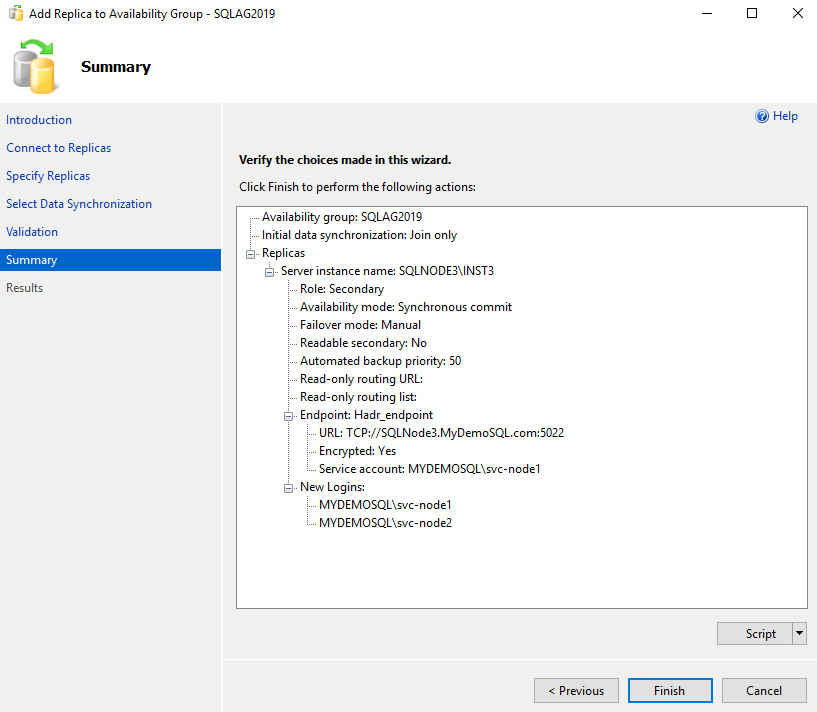Go to the Introduction wizard page

(x=39, y=120)
